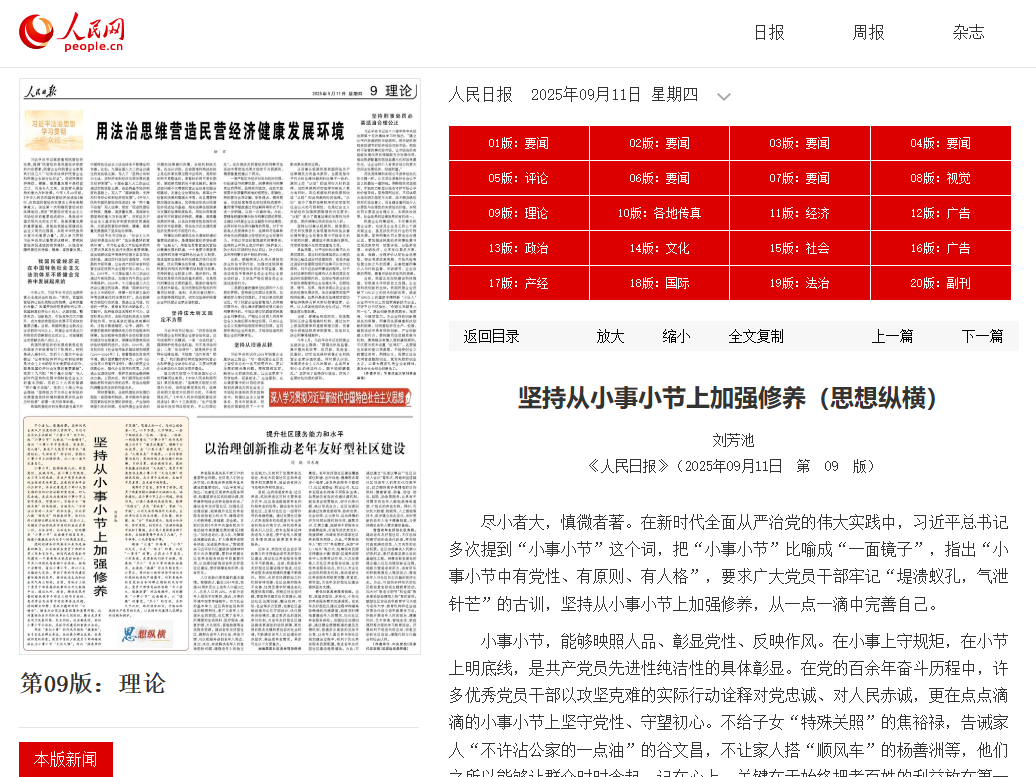
Task: Go to 07版:要闻
Action: click(x=799, y=178)
